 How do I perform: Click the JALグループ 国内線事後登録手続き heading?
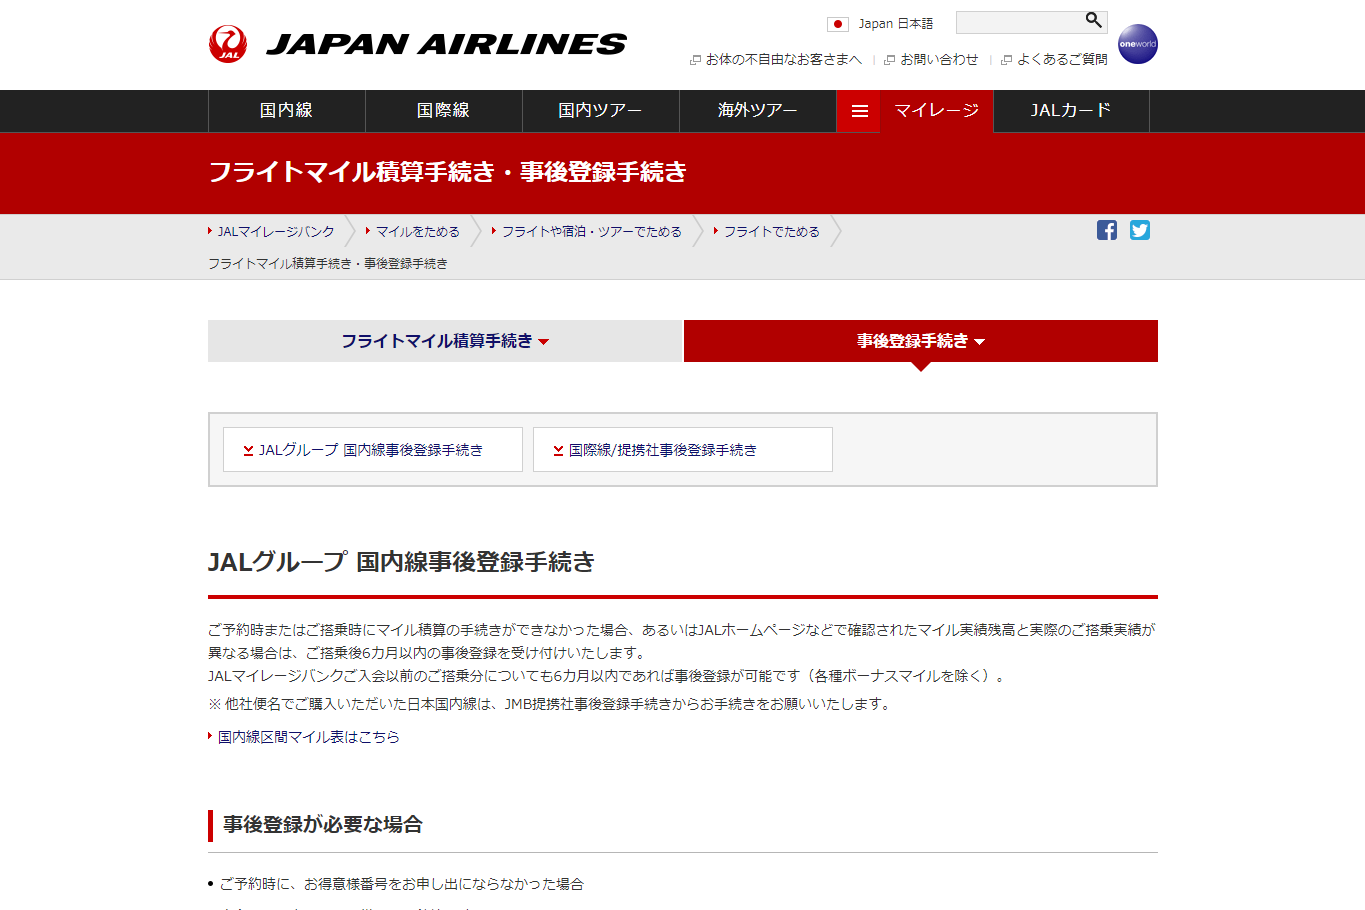pyautogui.click(x=401, y=562)
